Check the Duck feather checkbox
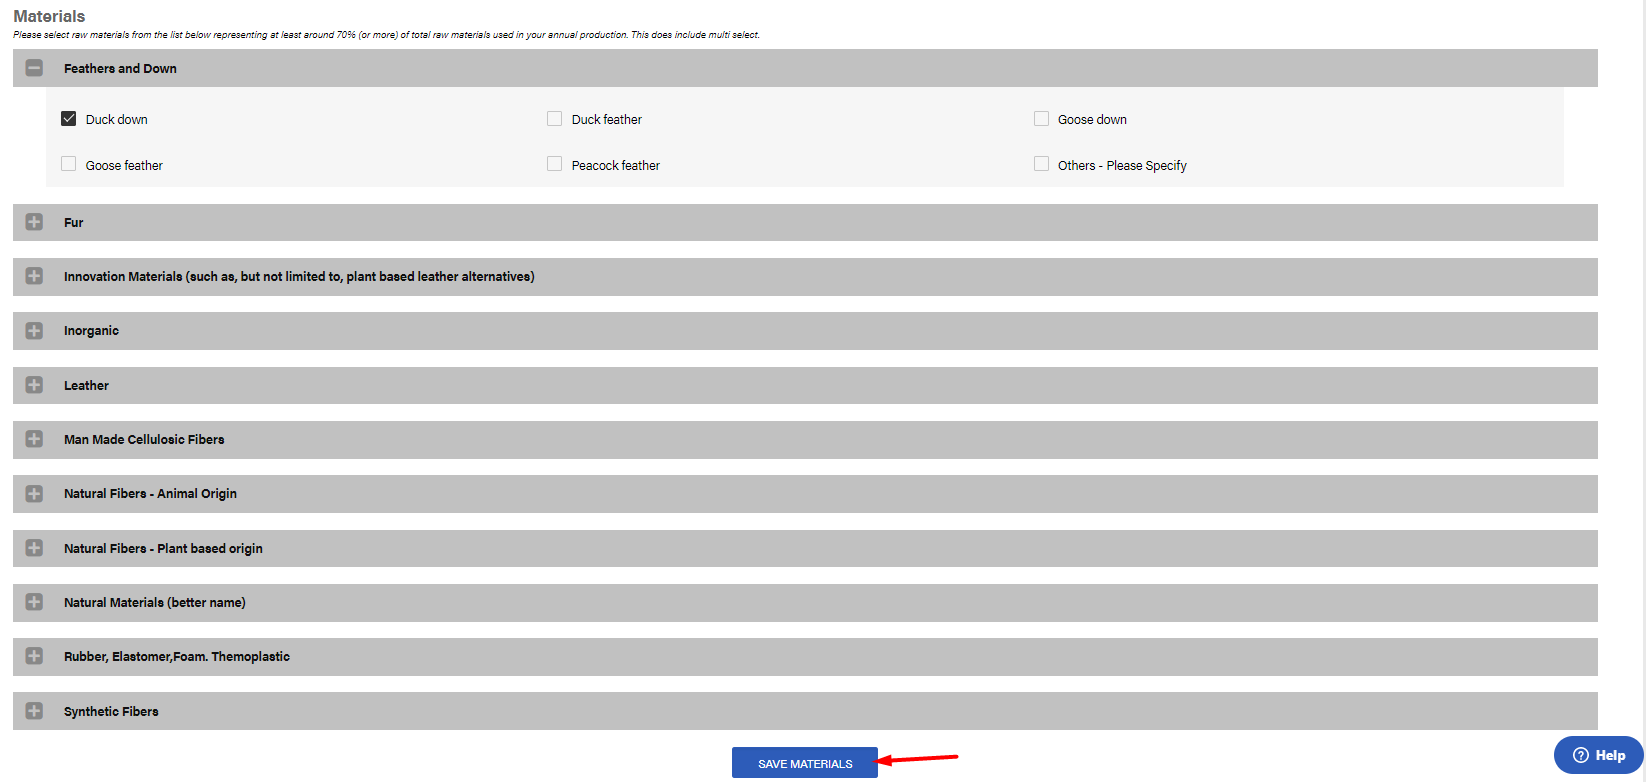 pyautogui.click(x=554, y=118)
